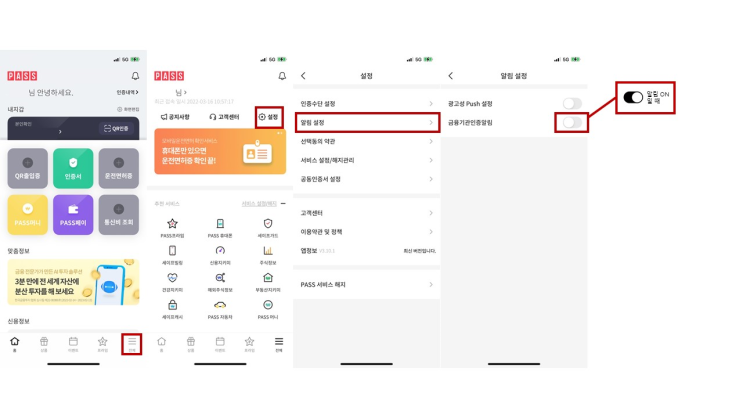743x418 pixels.
Task: Tap the 신용정보 section heading
Action: click(18, 321)
